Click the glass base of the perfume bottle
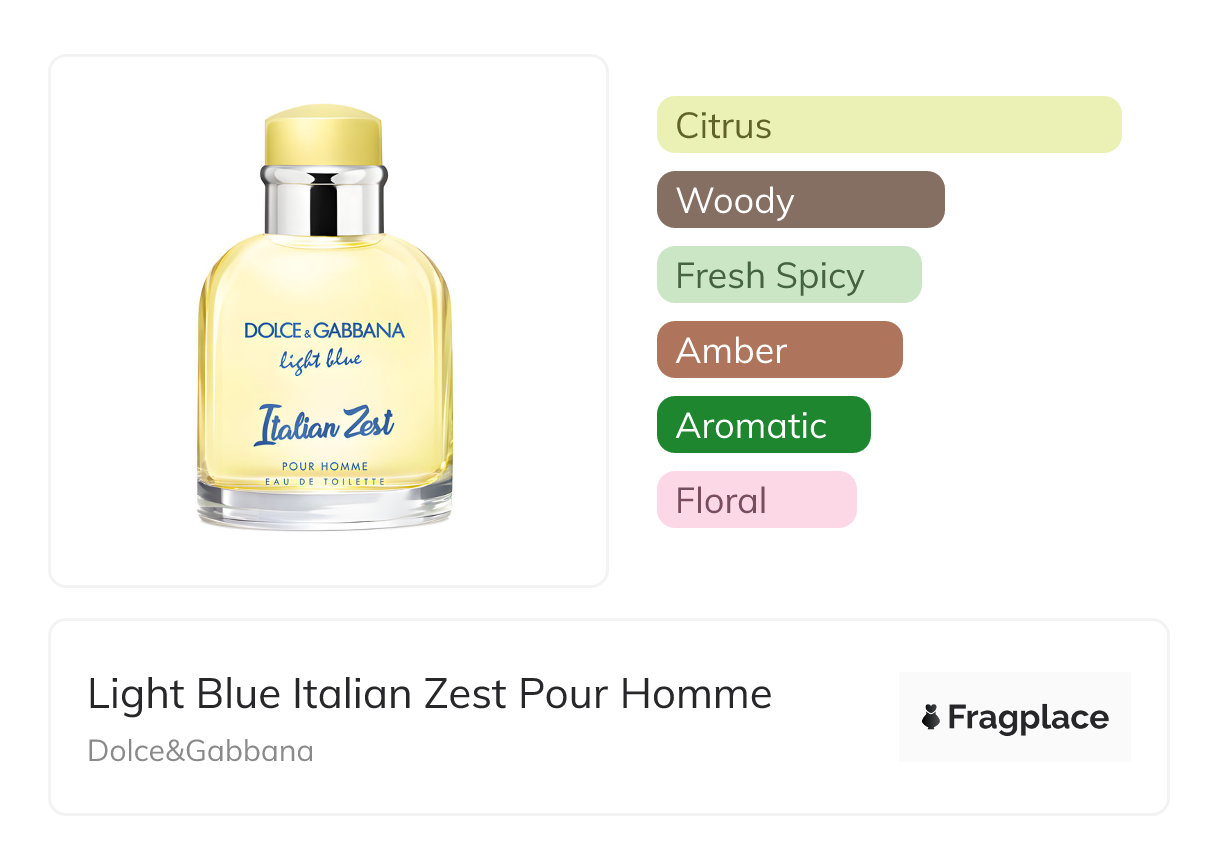The width and height of the screenshot is (1218, 864). coord(325,509)
